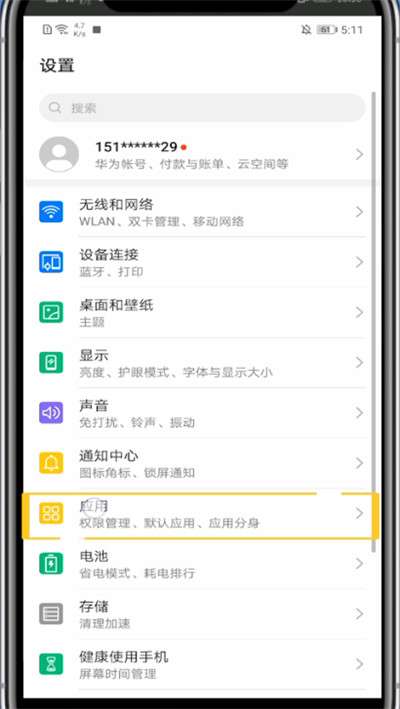Click the vertical scrollbar on right
This screenshot has height=709, width=400.
point(373,321)
